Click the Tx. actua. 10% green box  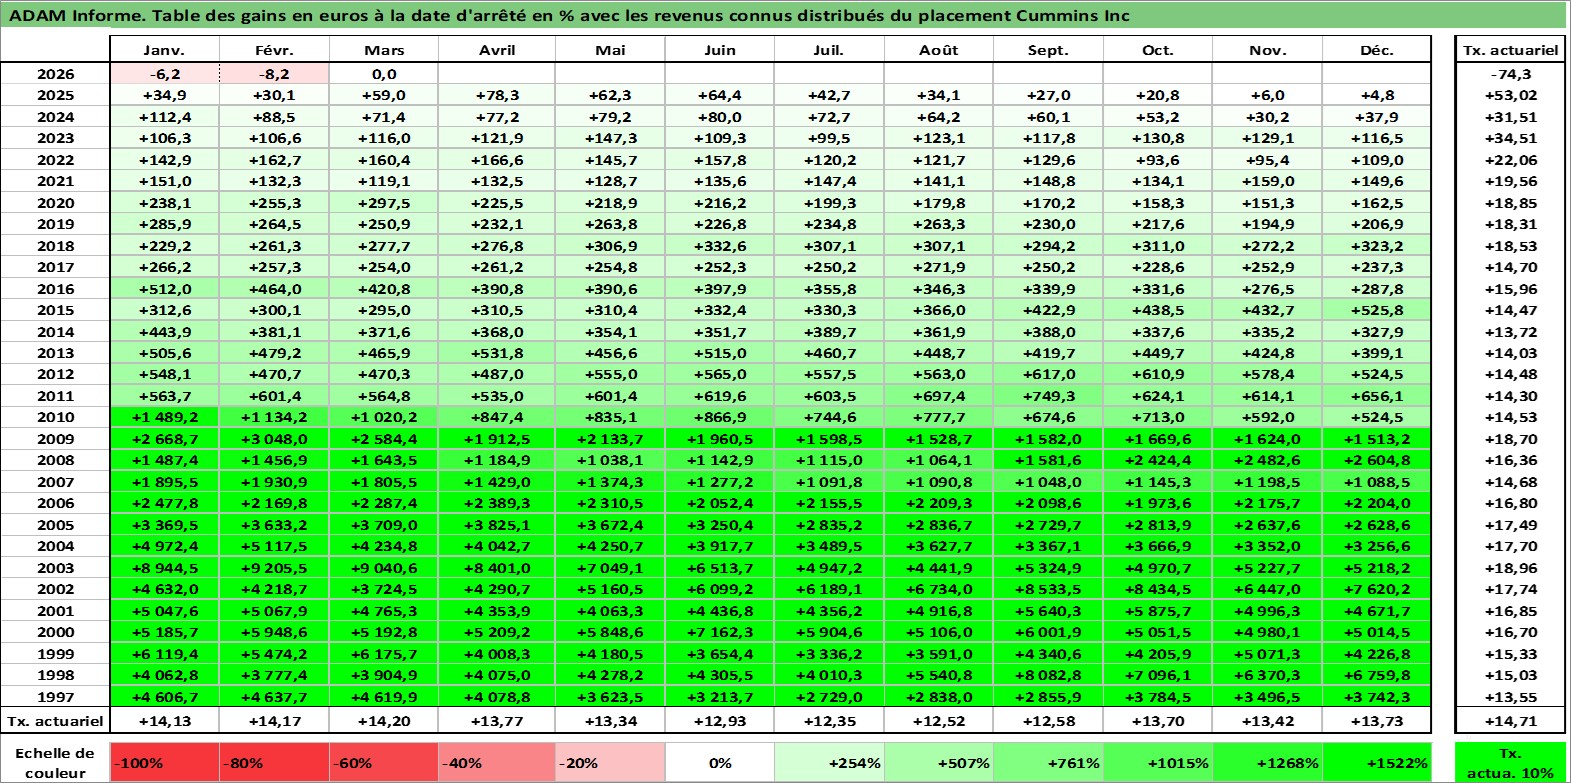[x=1511, y=762]
